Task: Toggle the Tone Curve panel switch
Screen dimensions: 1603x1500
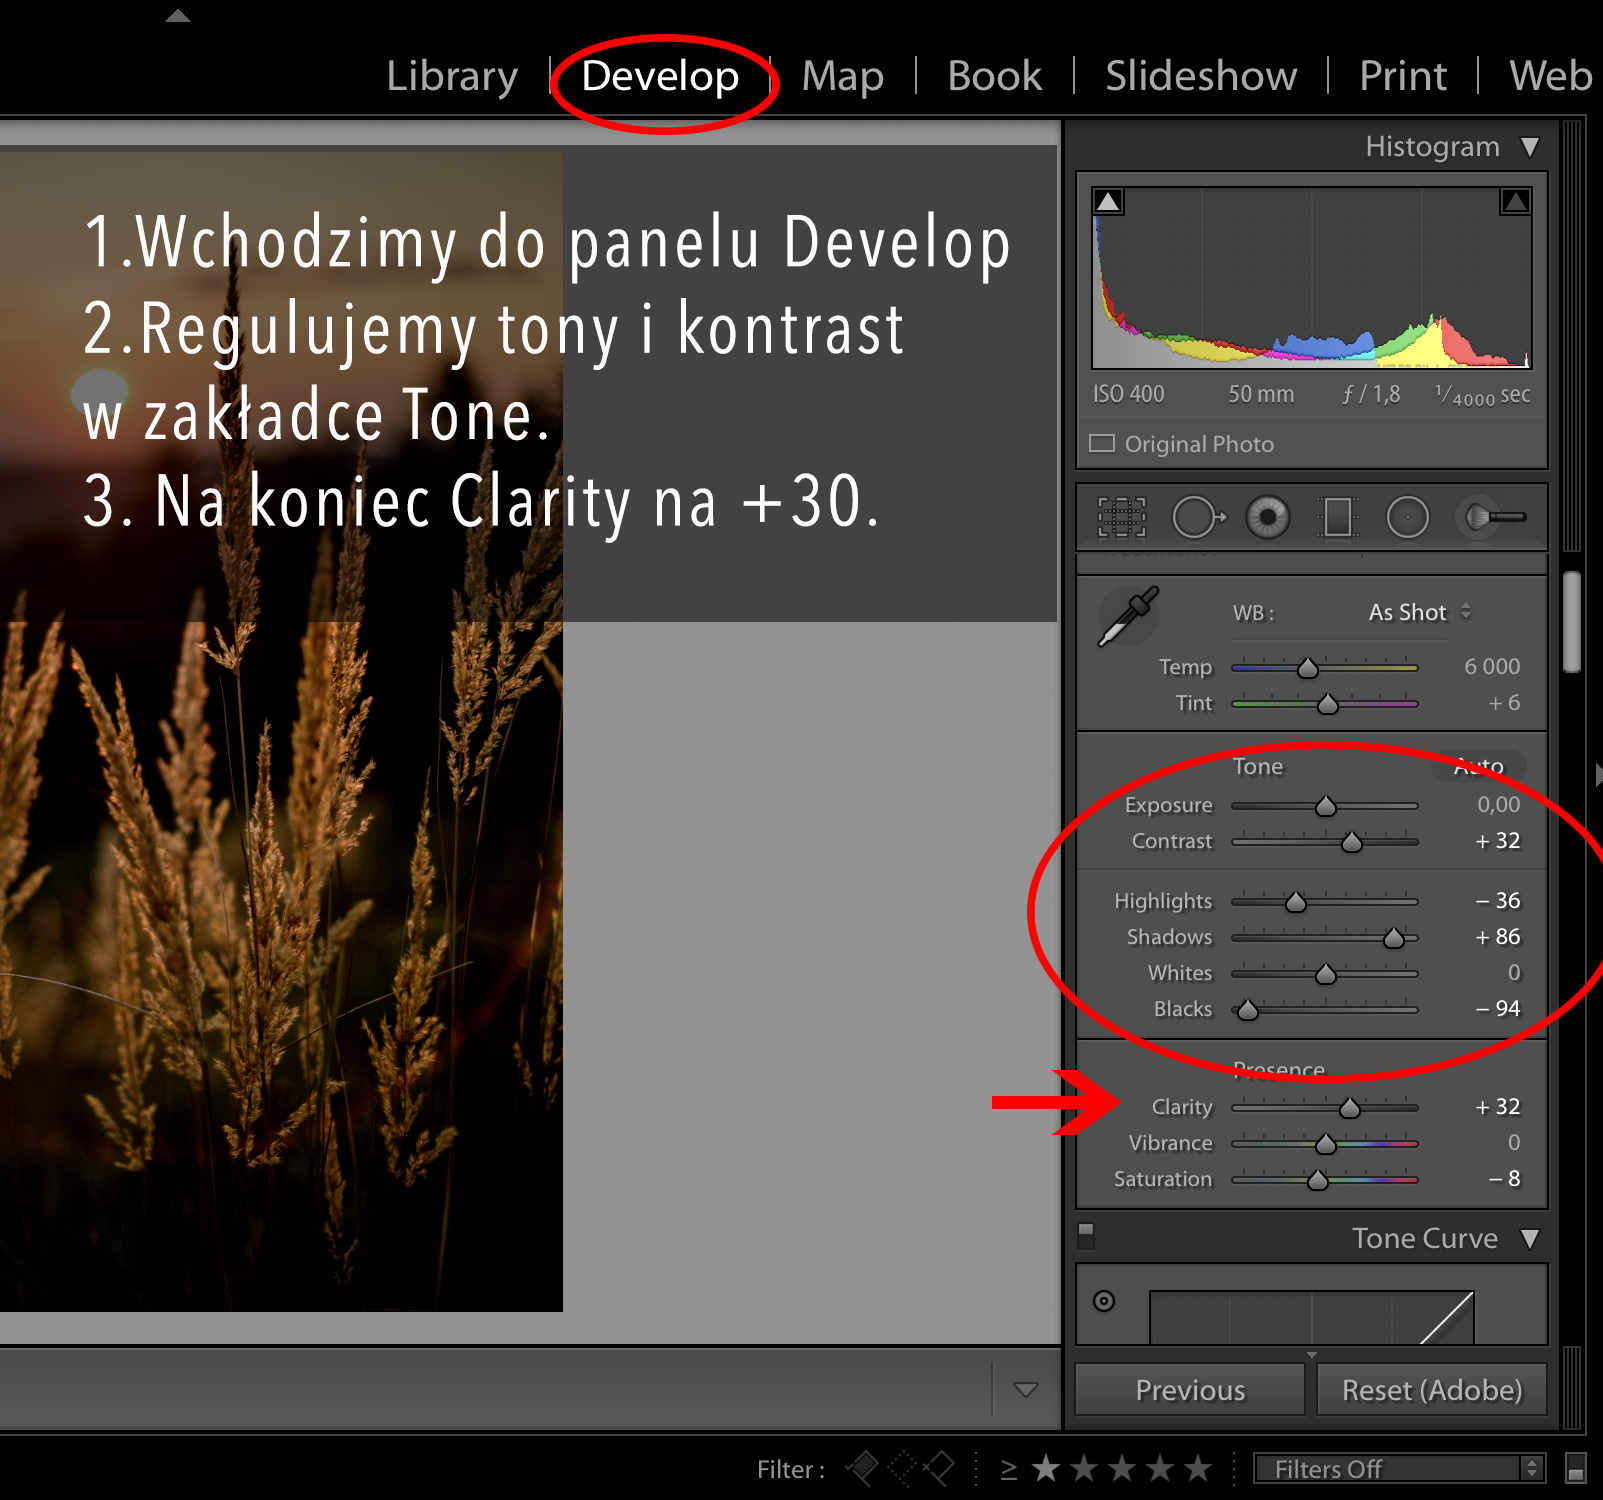Action: (1086, 1236)
